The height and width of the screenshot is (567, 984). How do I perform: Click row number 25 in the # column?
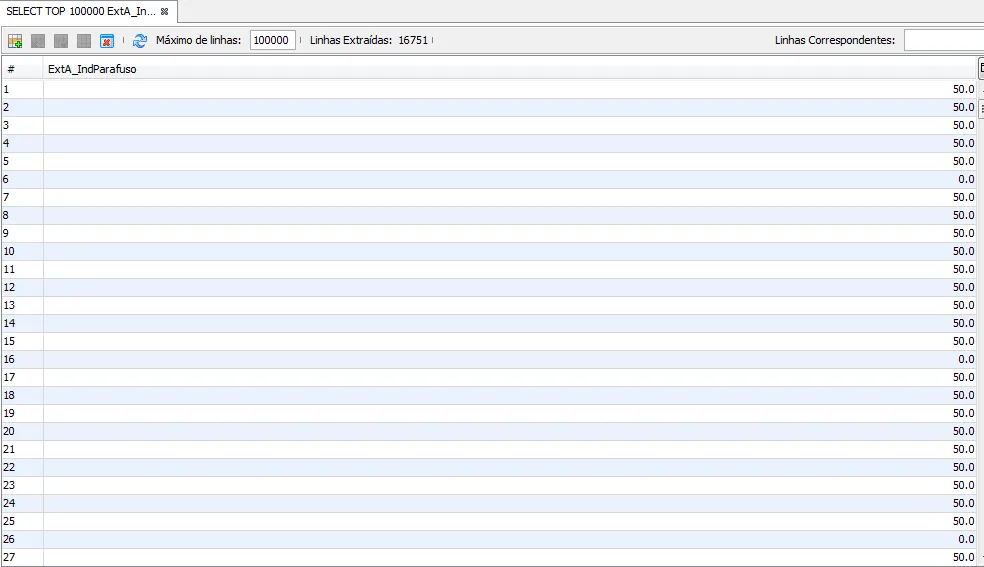coord(9,521)
